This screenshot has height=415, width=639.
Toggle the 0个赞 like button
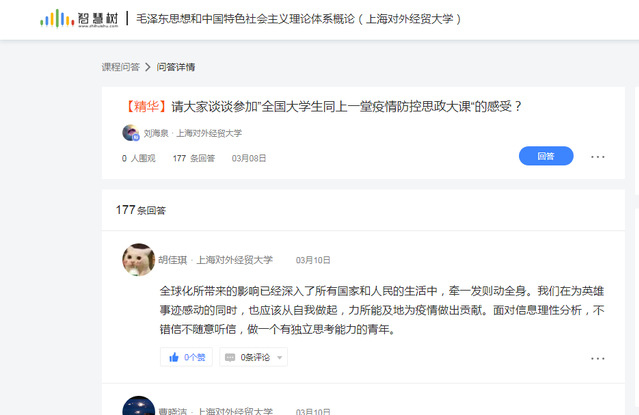186,357
